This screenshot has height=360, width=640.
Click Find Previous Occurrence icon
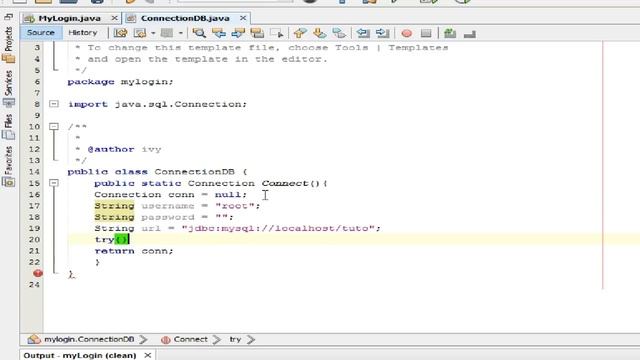click(219, 33)
